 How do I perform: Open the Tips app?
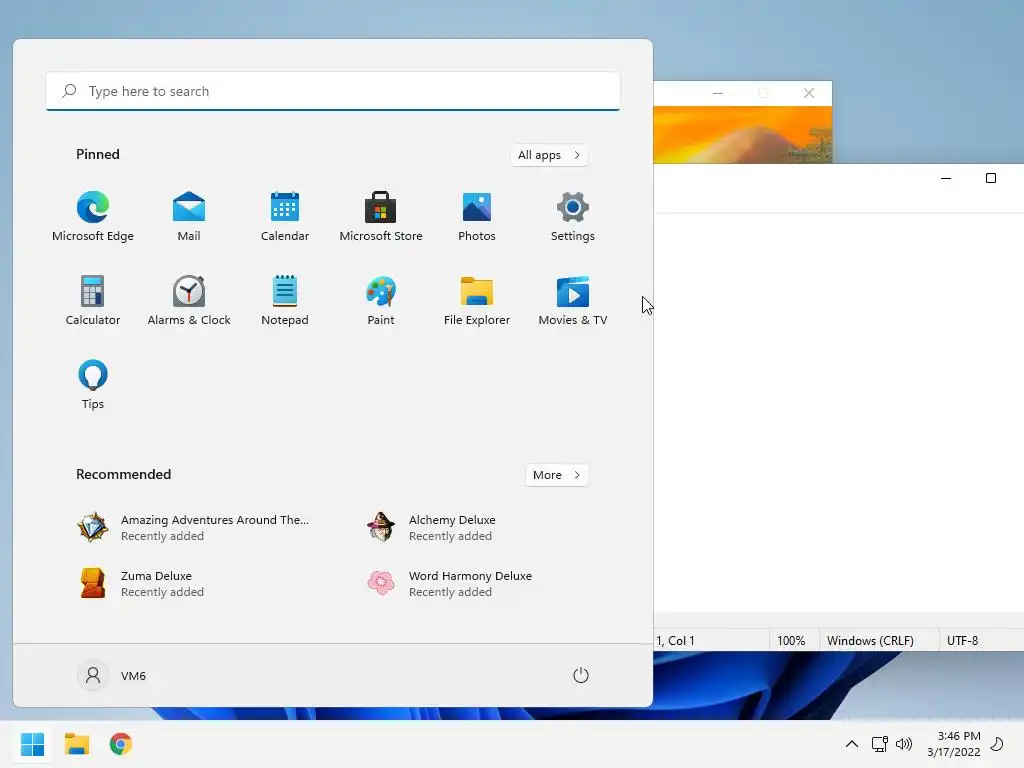point(93,385)
